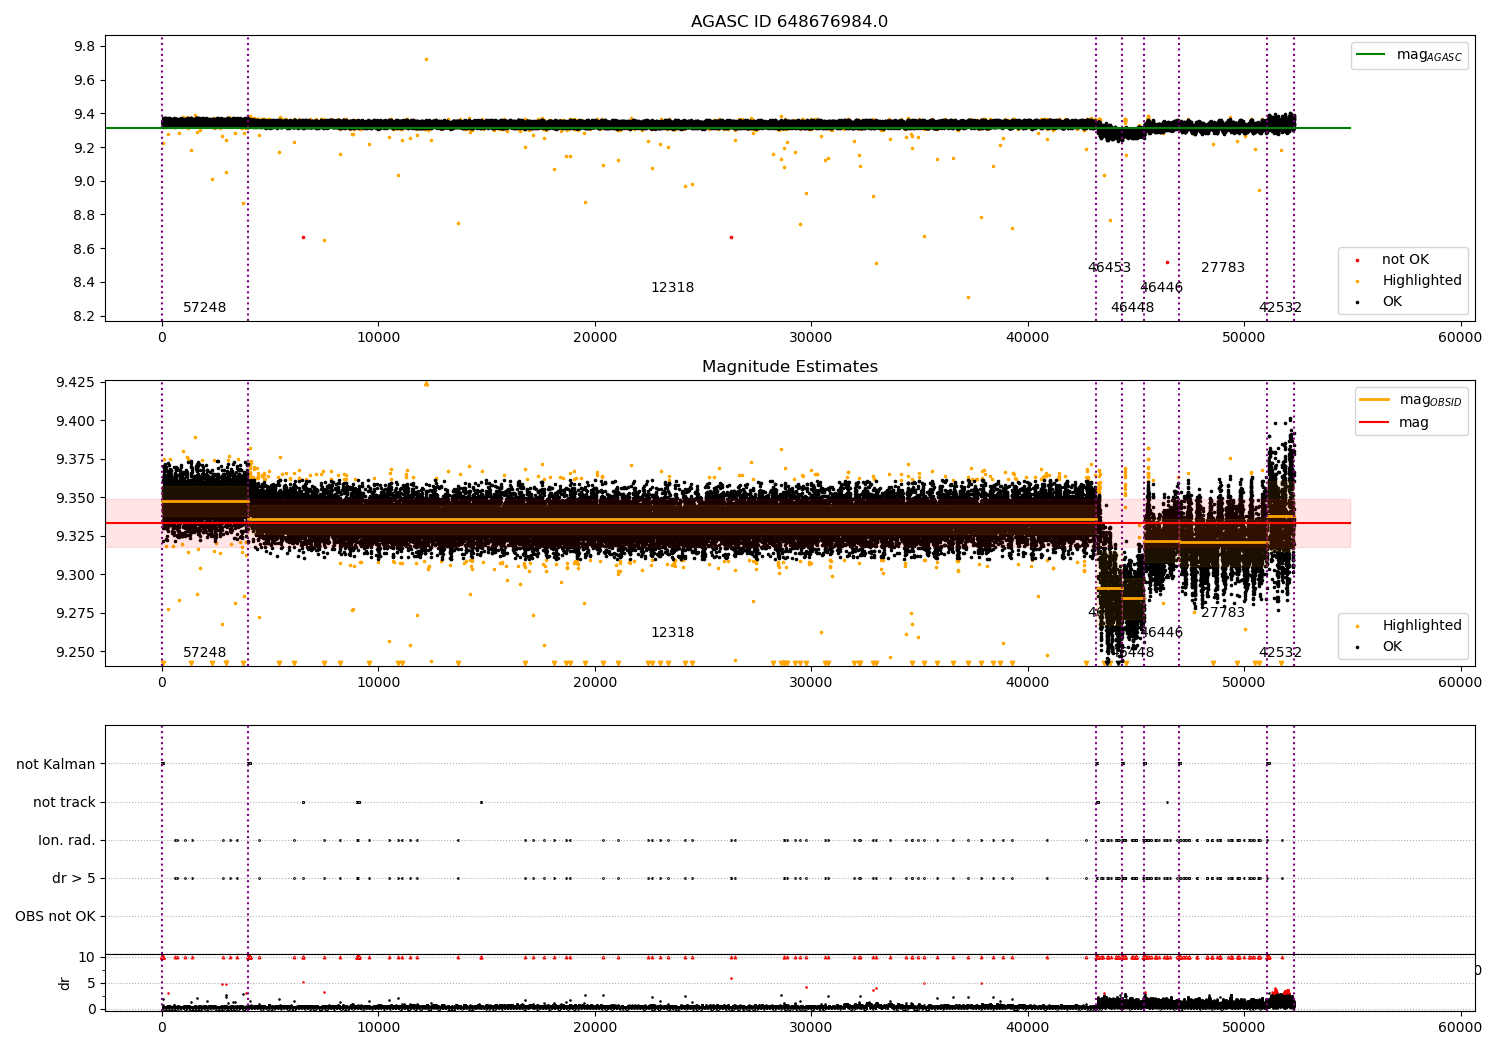Click y-axis tick 8.2 in top plot

[x=85, y=316]
